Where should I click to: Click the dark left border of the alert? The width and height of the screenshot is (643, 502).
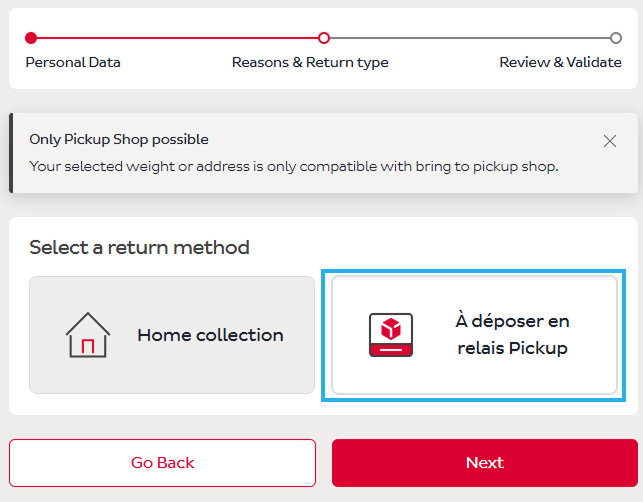pyautogui.click(x=11, y=152)
